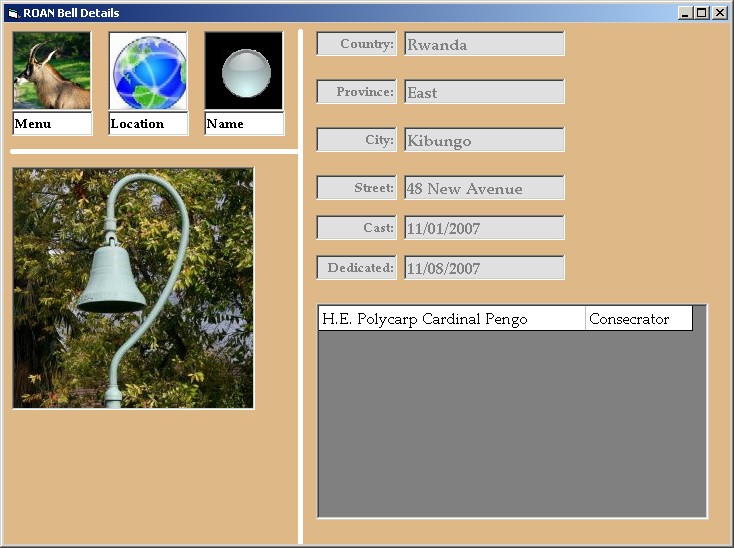Click the City field with Kibungo
This screenshot has height=548, width=734.
[x=484, y=140]
